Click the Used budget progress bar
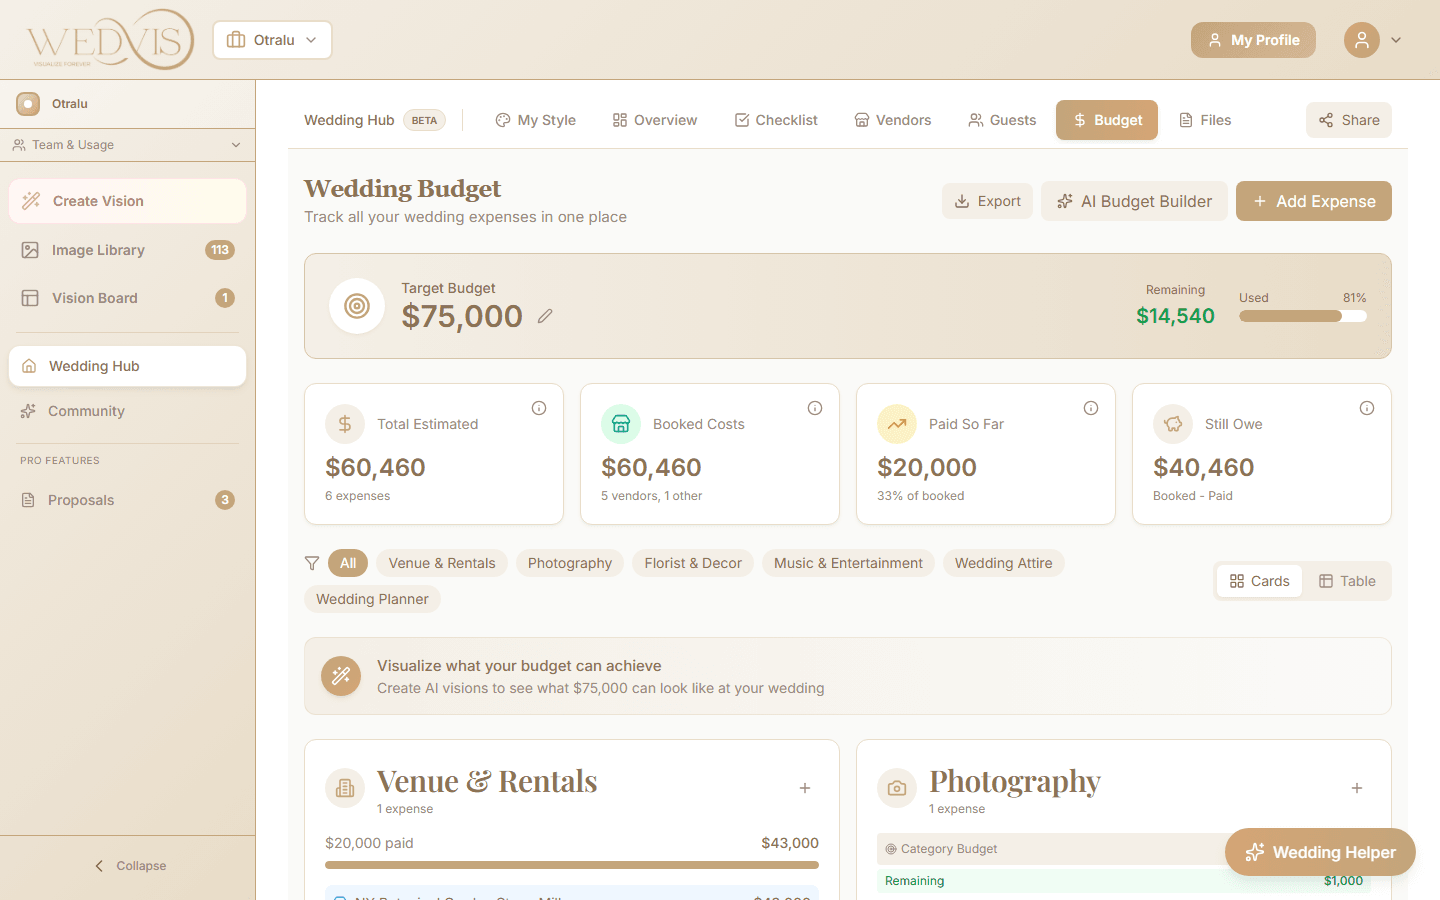 pos(1302,316)
